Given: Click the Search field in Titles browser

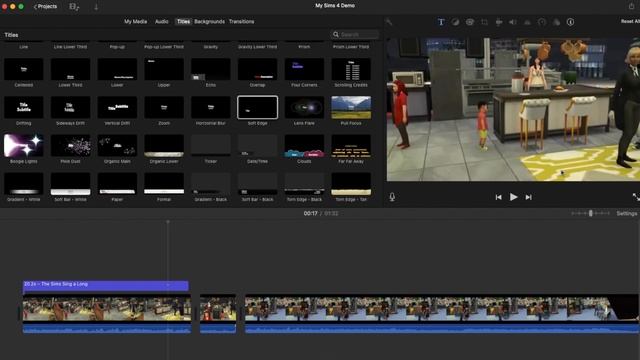Looking at the screenshot, I should 354,35.
